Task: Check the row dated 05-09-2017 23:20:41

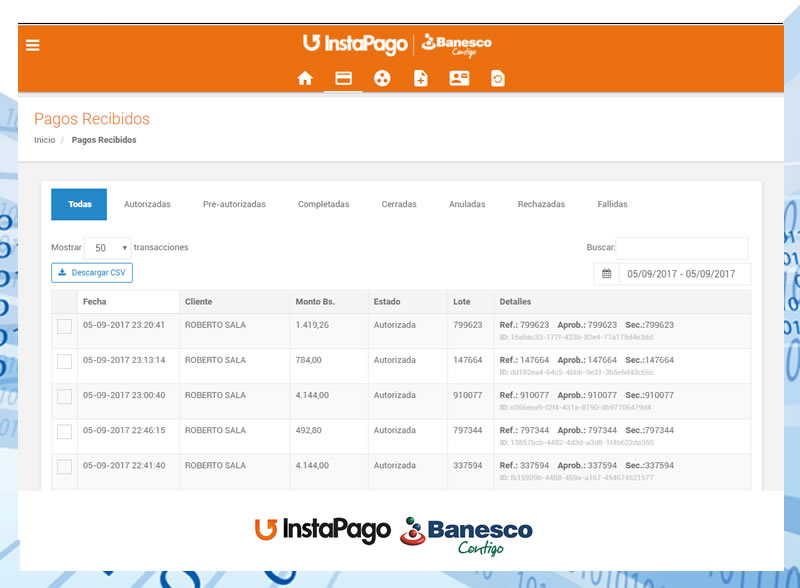Action: [64, 326]
